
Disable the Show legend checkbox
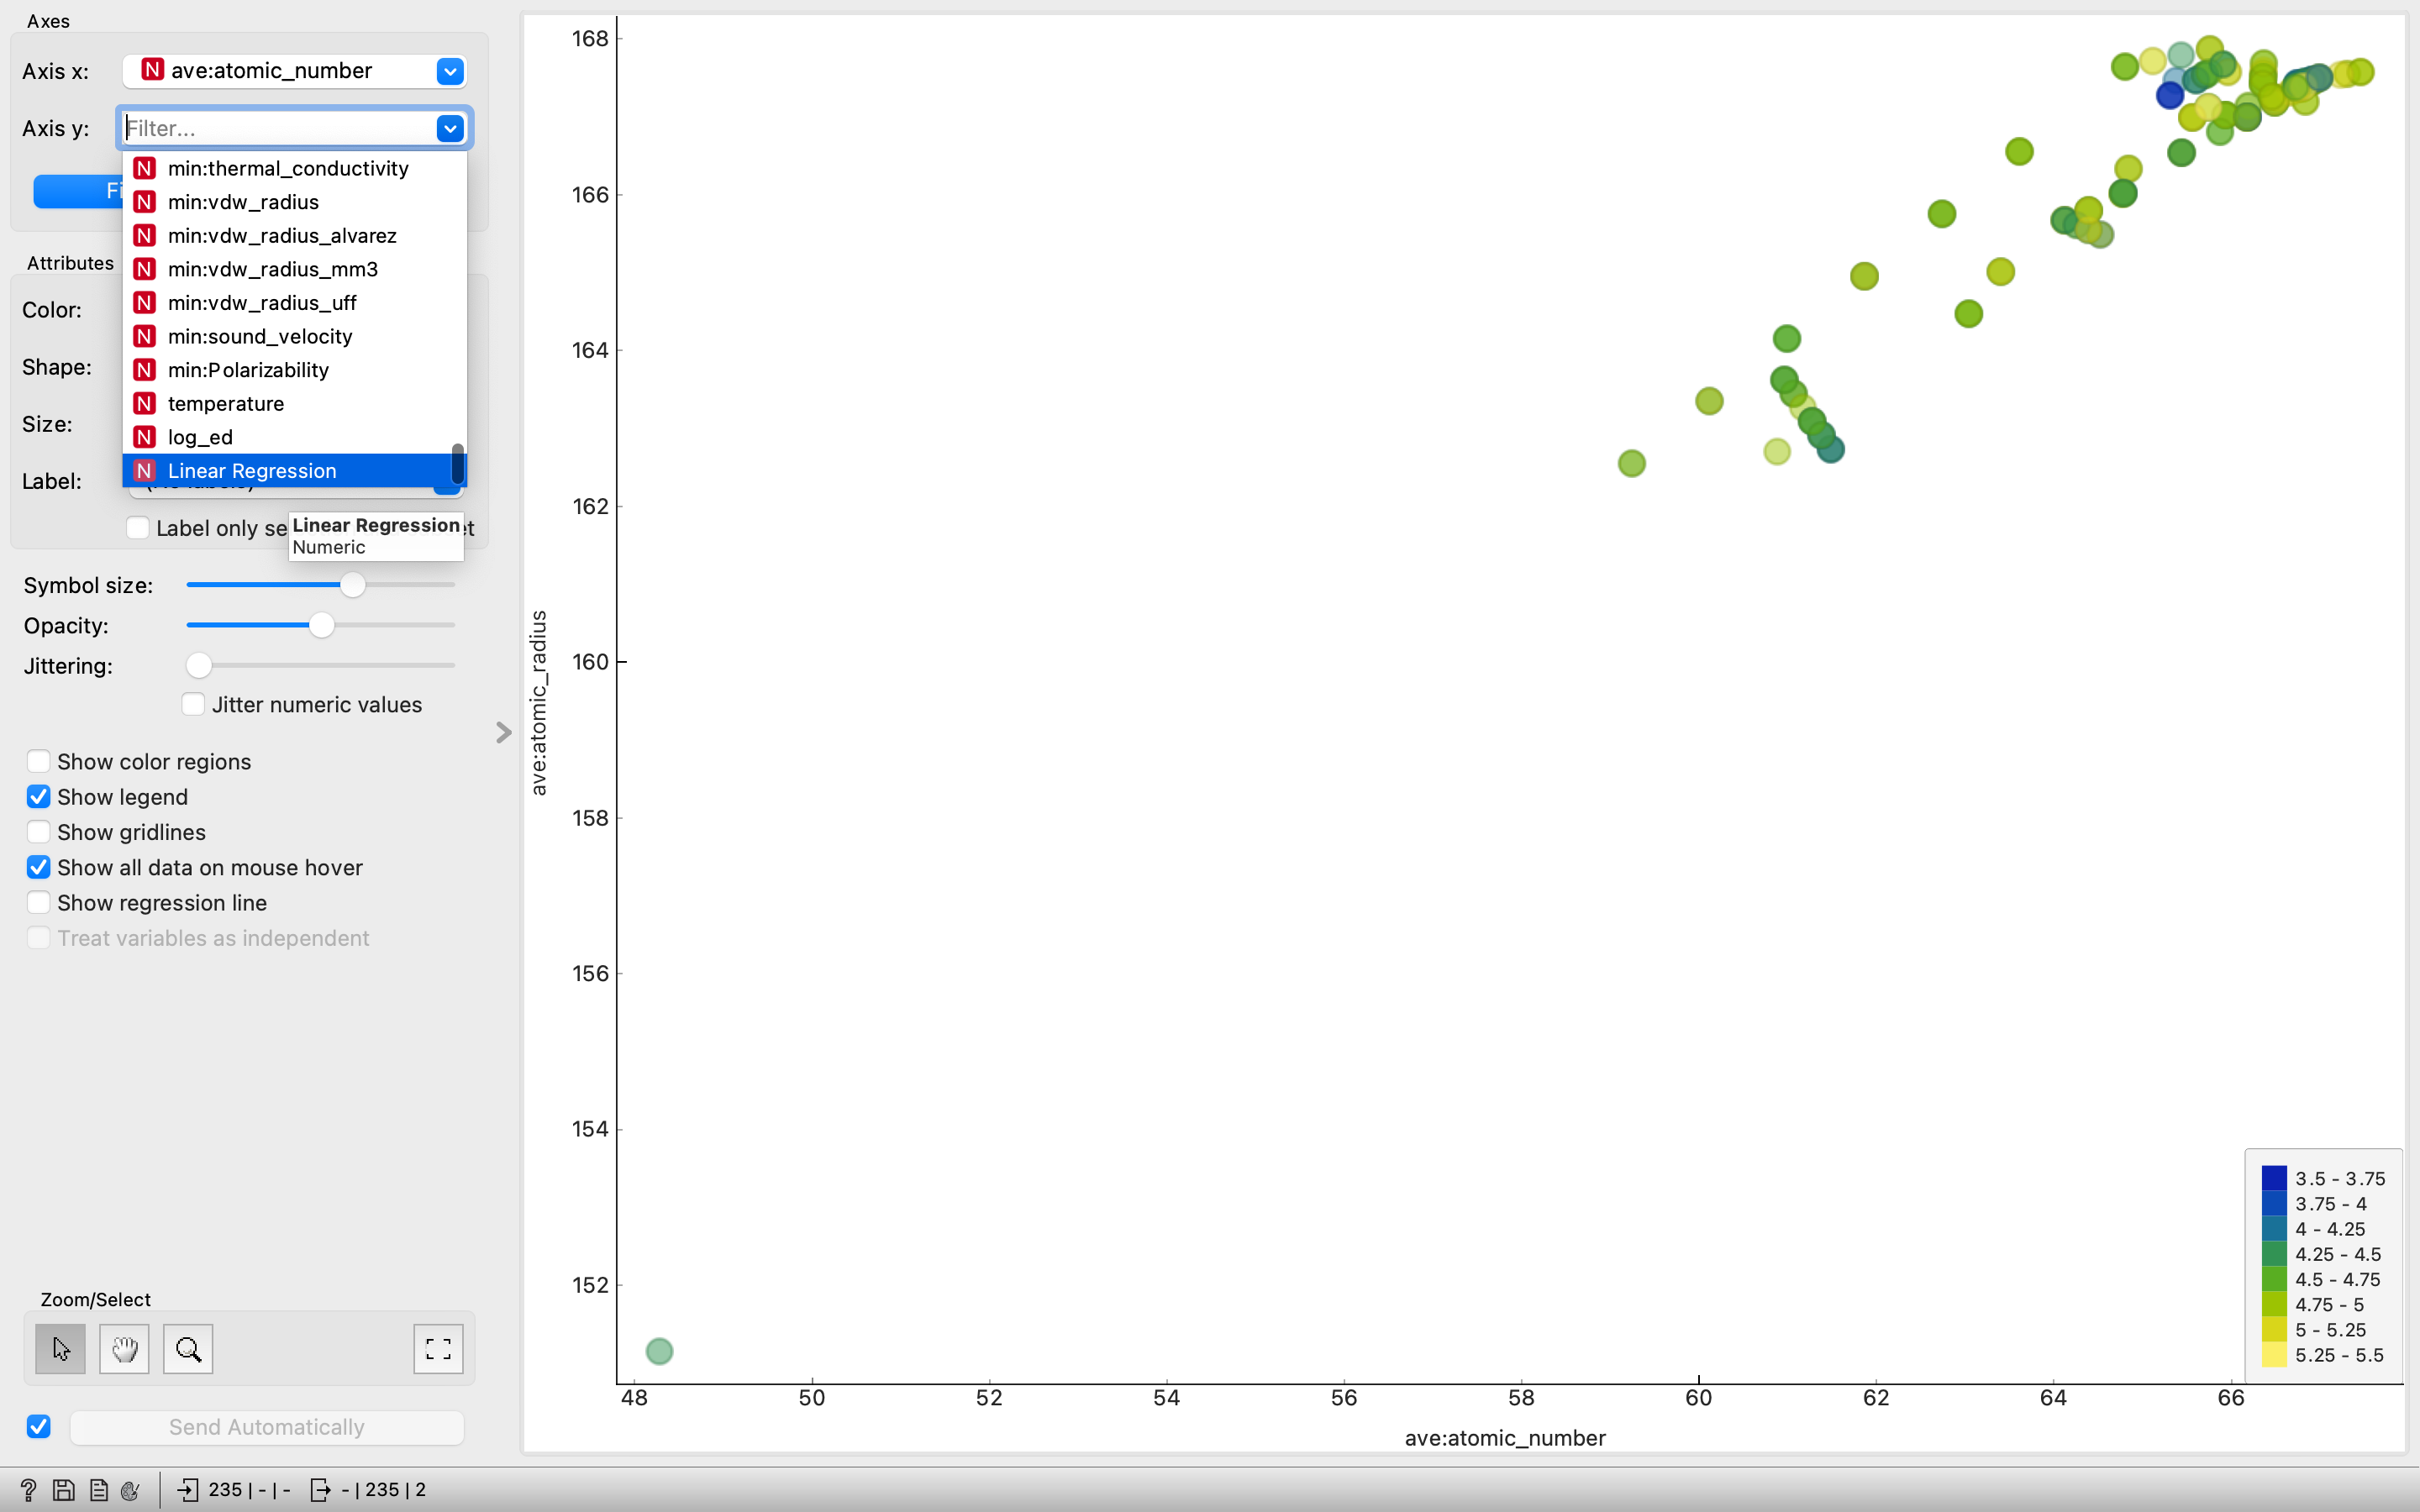coord(38,796)
